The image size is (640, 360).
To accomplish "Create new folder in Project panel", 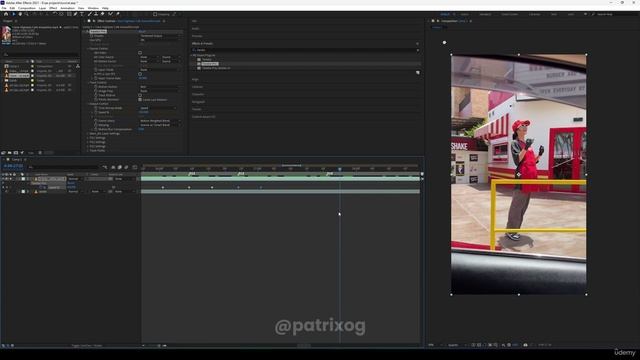I will tap(9, 153).
